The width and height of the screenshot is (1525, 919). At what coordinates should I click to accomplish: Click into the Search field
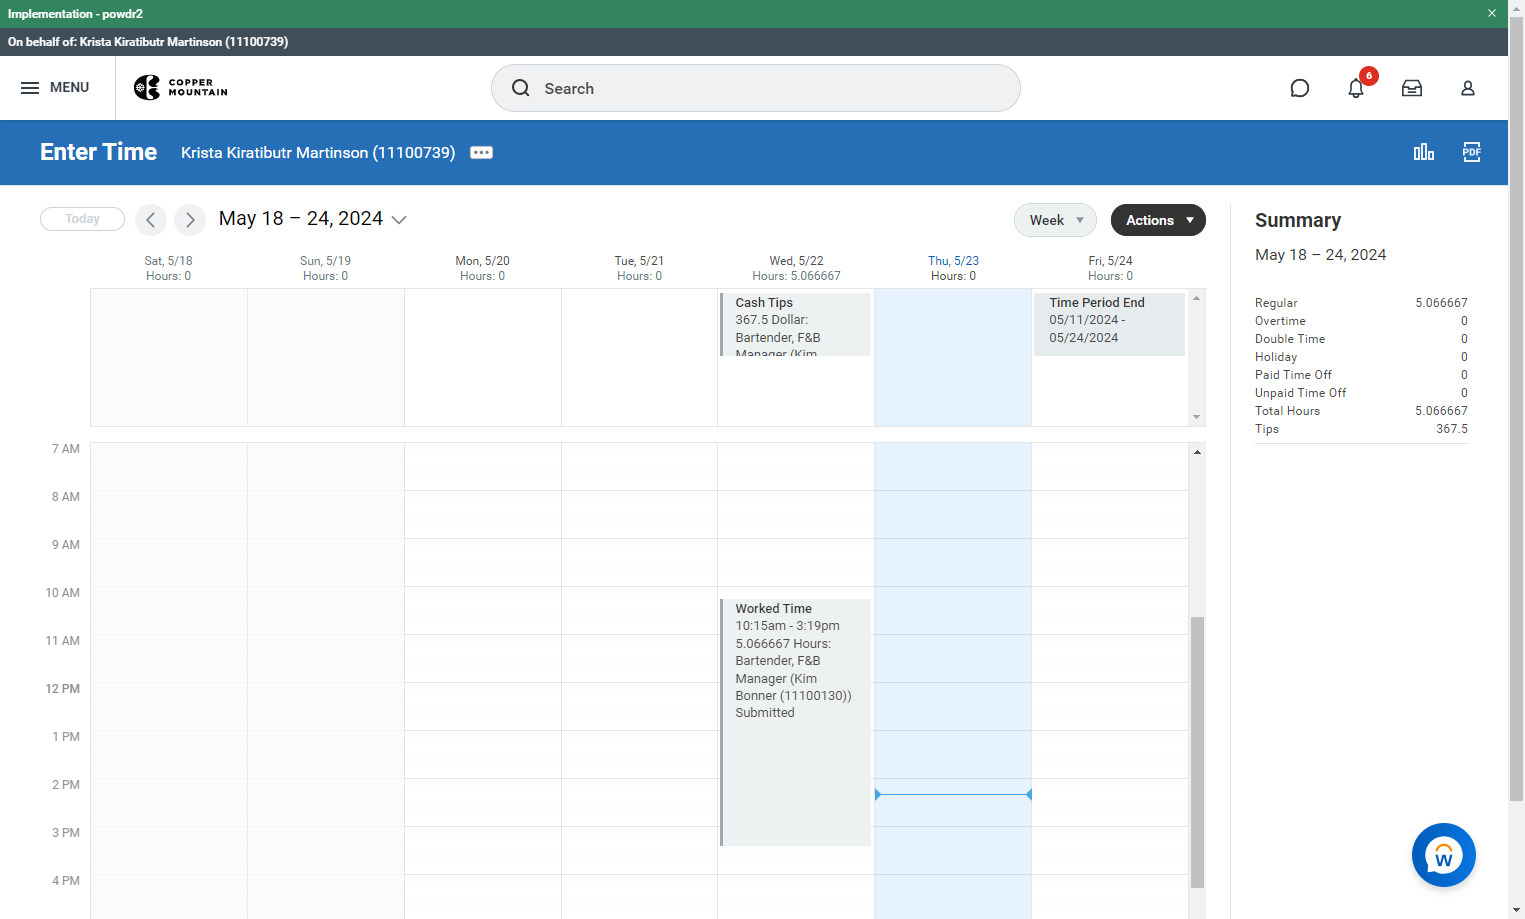coord(756,88)
